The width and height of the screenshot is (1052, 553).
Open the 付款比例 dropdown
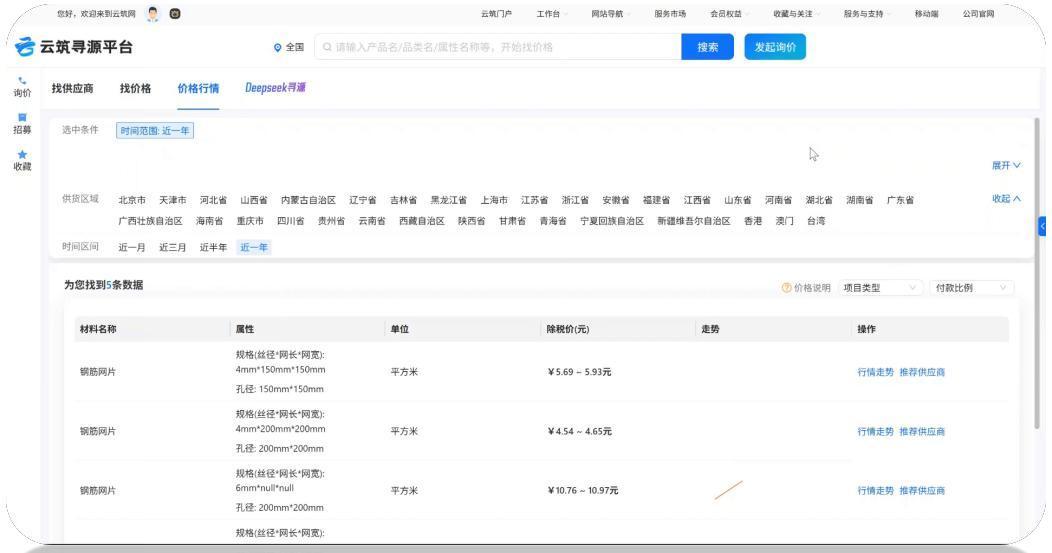pyautogui.click(x=970, y=288)
